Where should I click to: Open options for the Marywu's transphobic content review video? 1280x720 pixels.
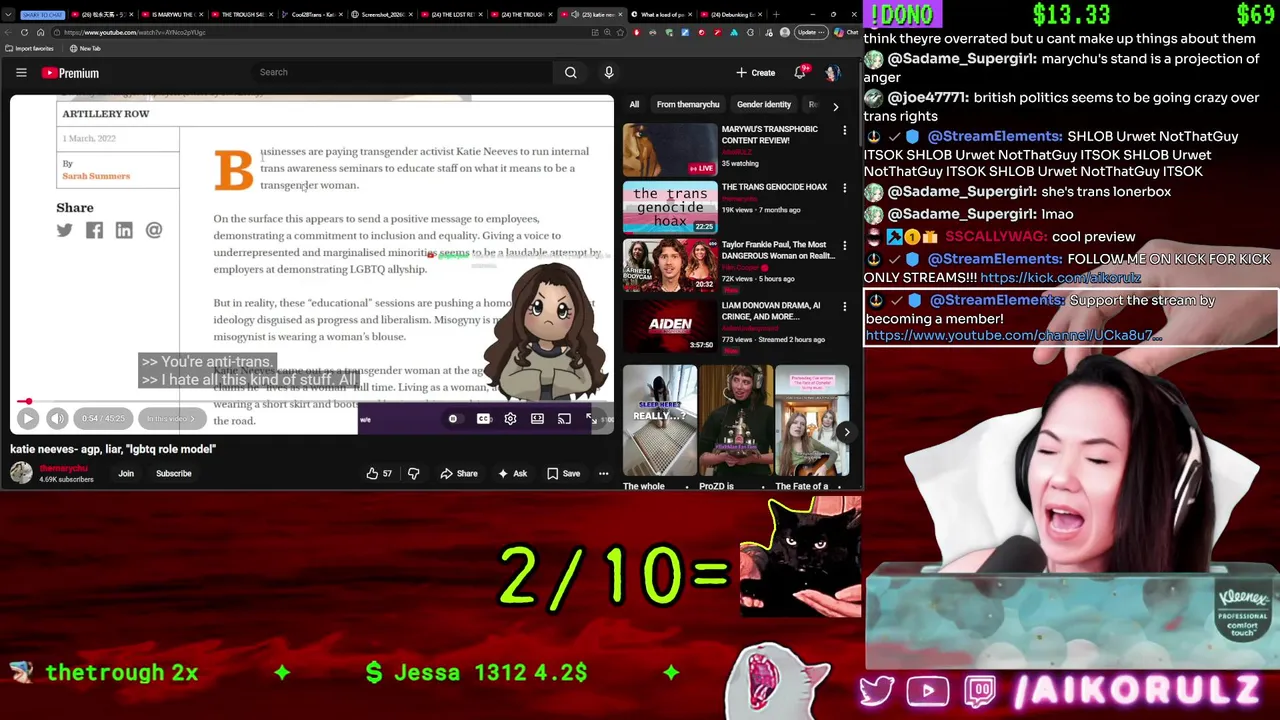point(844,131)
